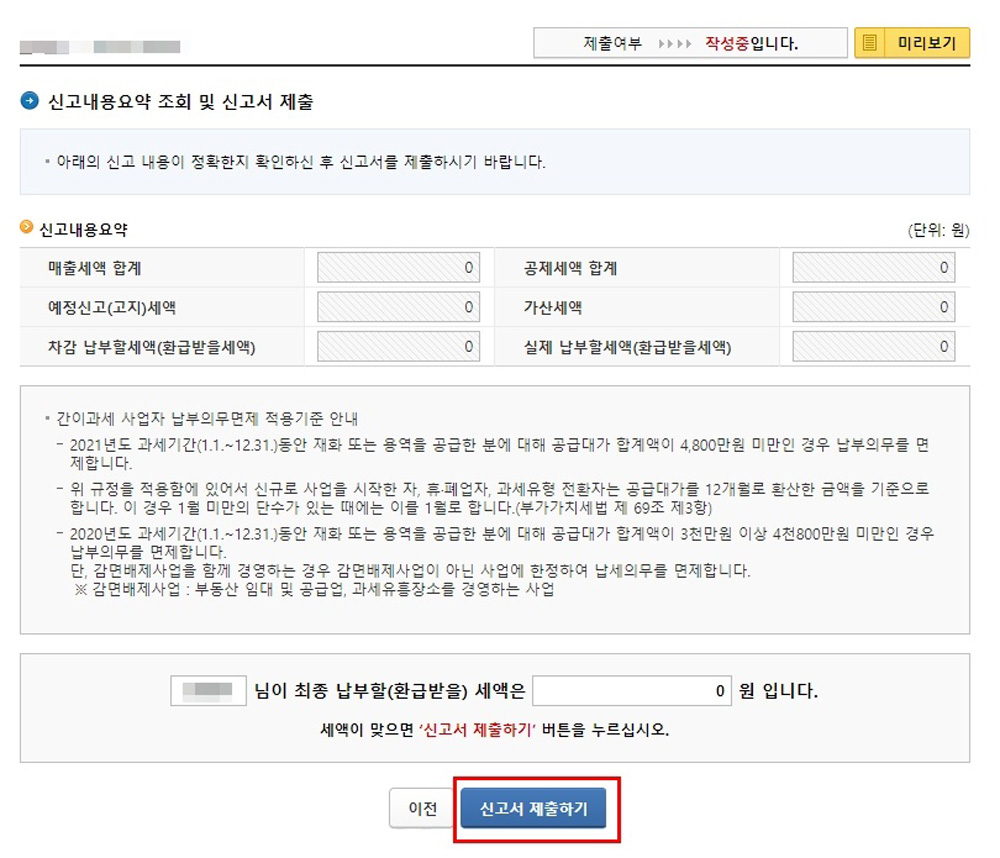Click the red 작성중 status text

tap(727, 43)
